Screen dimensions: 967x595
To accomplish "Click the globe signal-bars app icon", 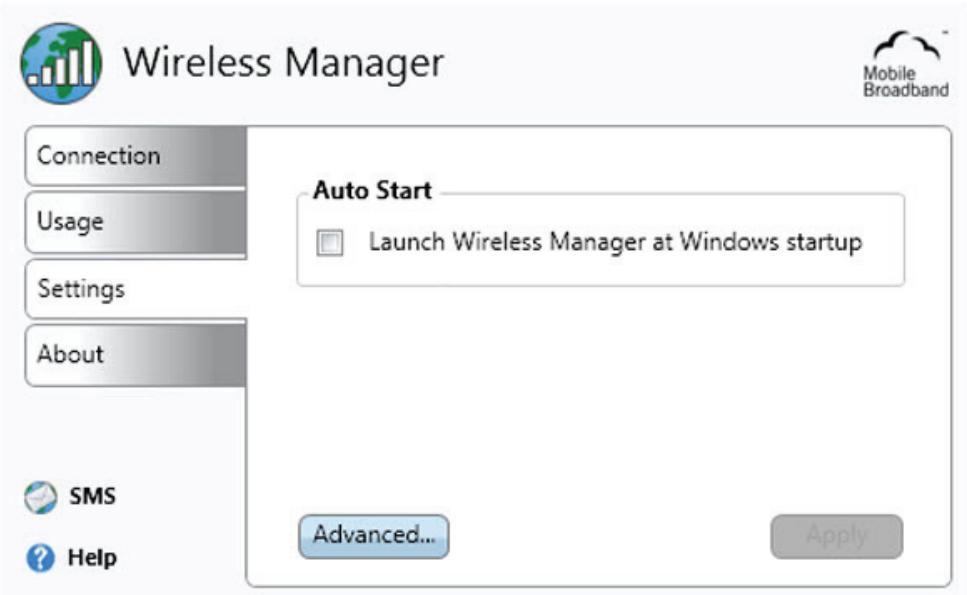I will coord(61,64).
